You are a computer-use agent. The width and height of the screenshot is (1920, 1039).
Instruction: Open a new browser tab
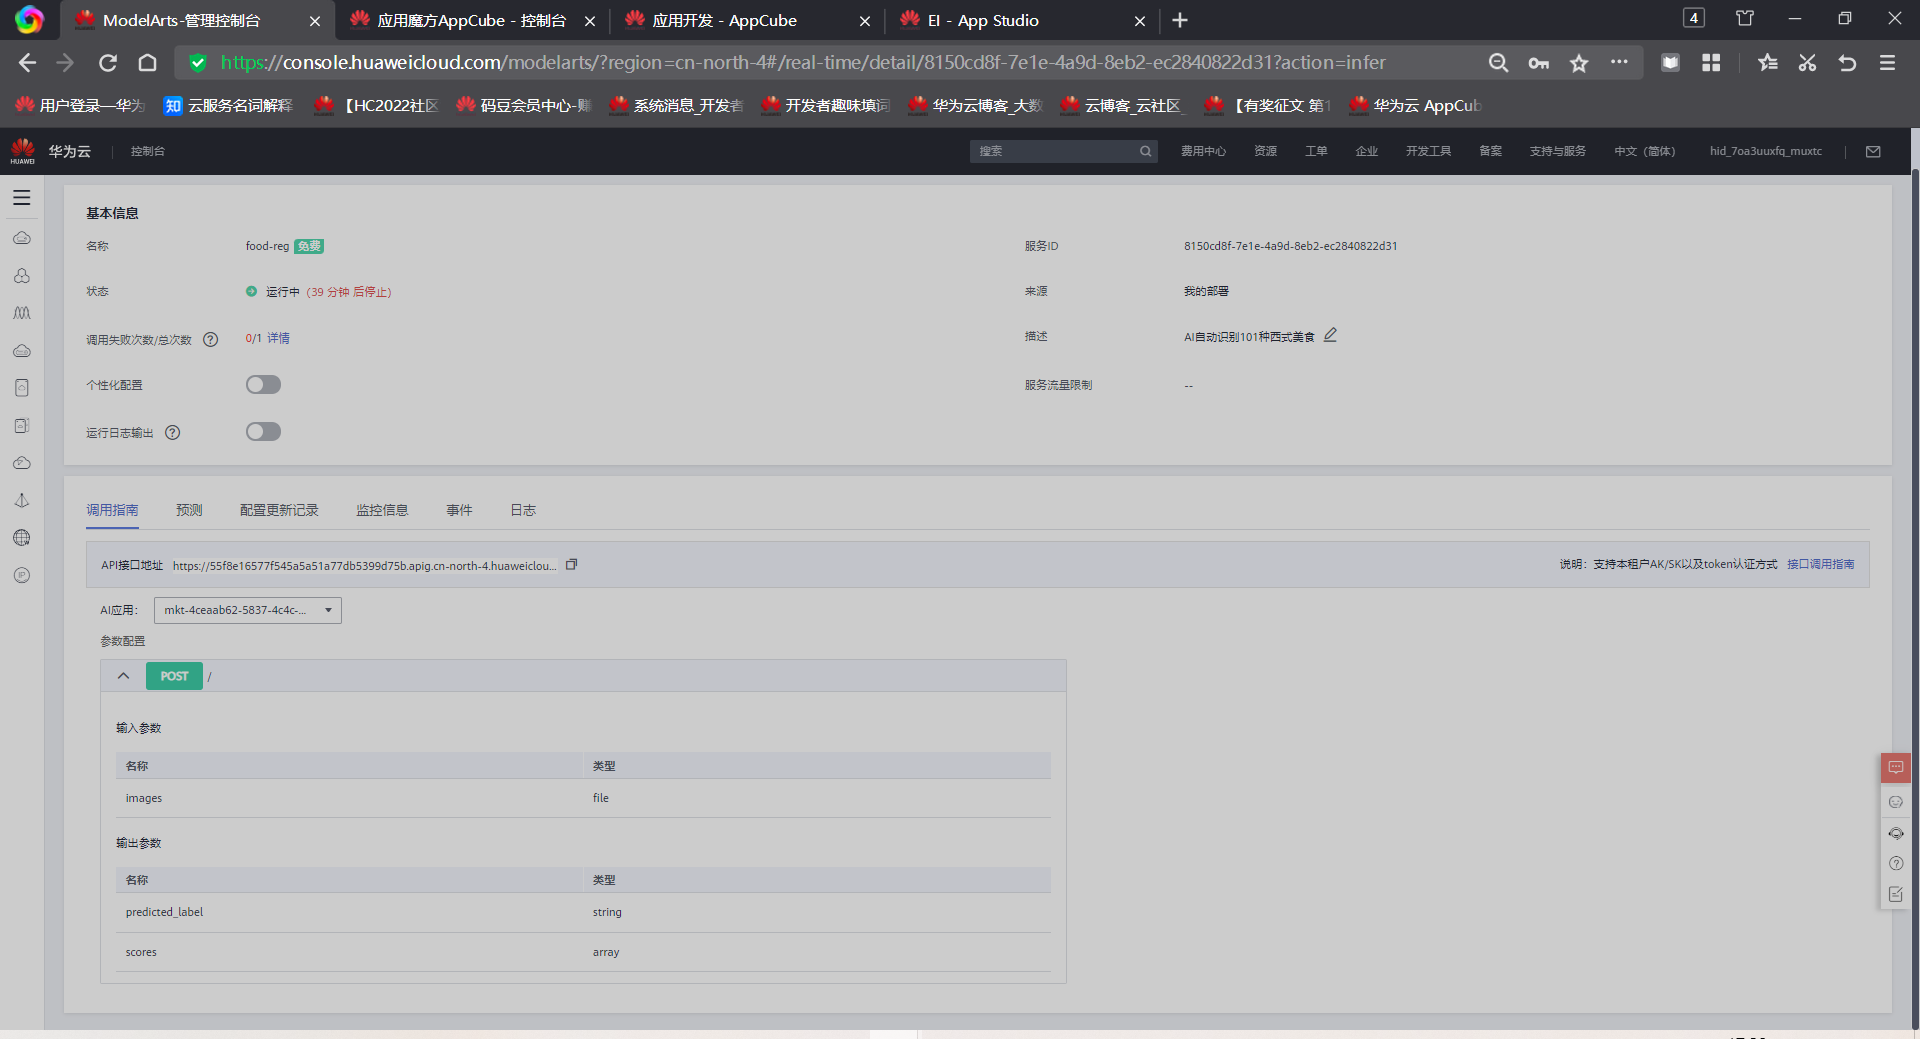(x=1180, y=21)
